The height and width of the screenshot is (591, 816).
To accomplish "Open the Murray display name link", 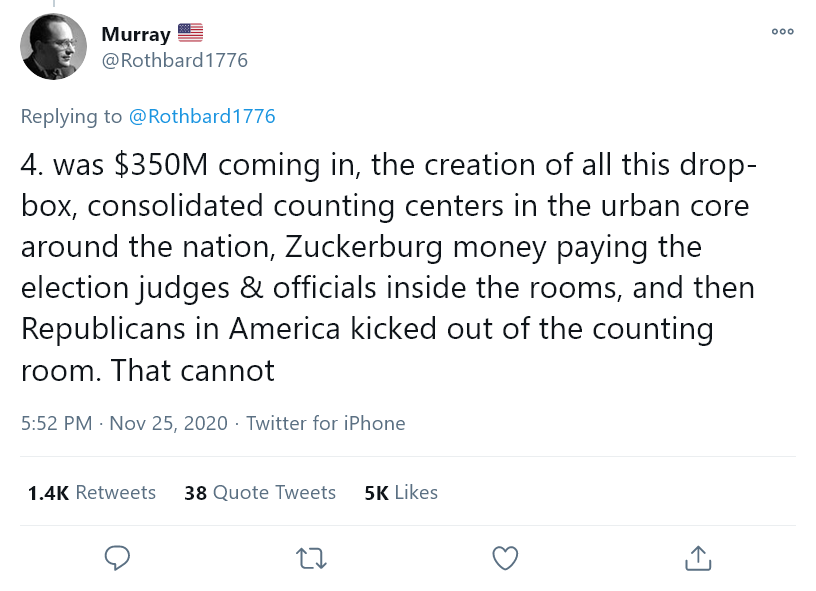I will (x=135, y=34).
